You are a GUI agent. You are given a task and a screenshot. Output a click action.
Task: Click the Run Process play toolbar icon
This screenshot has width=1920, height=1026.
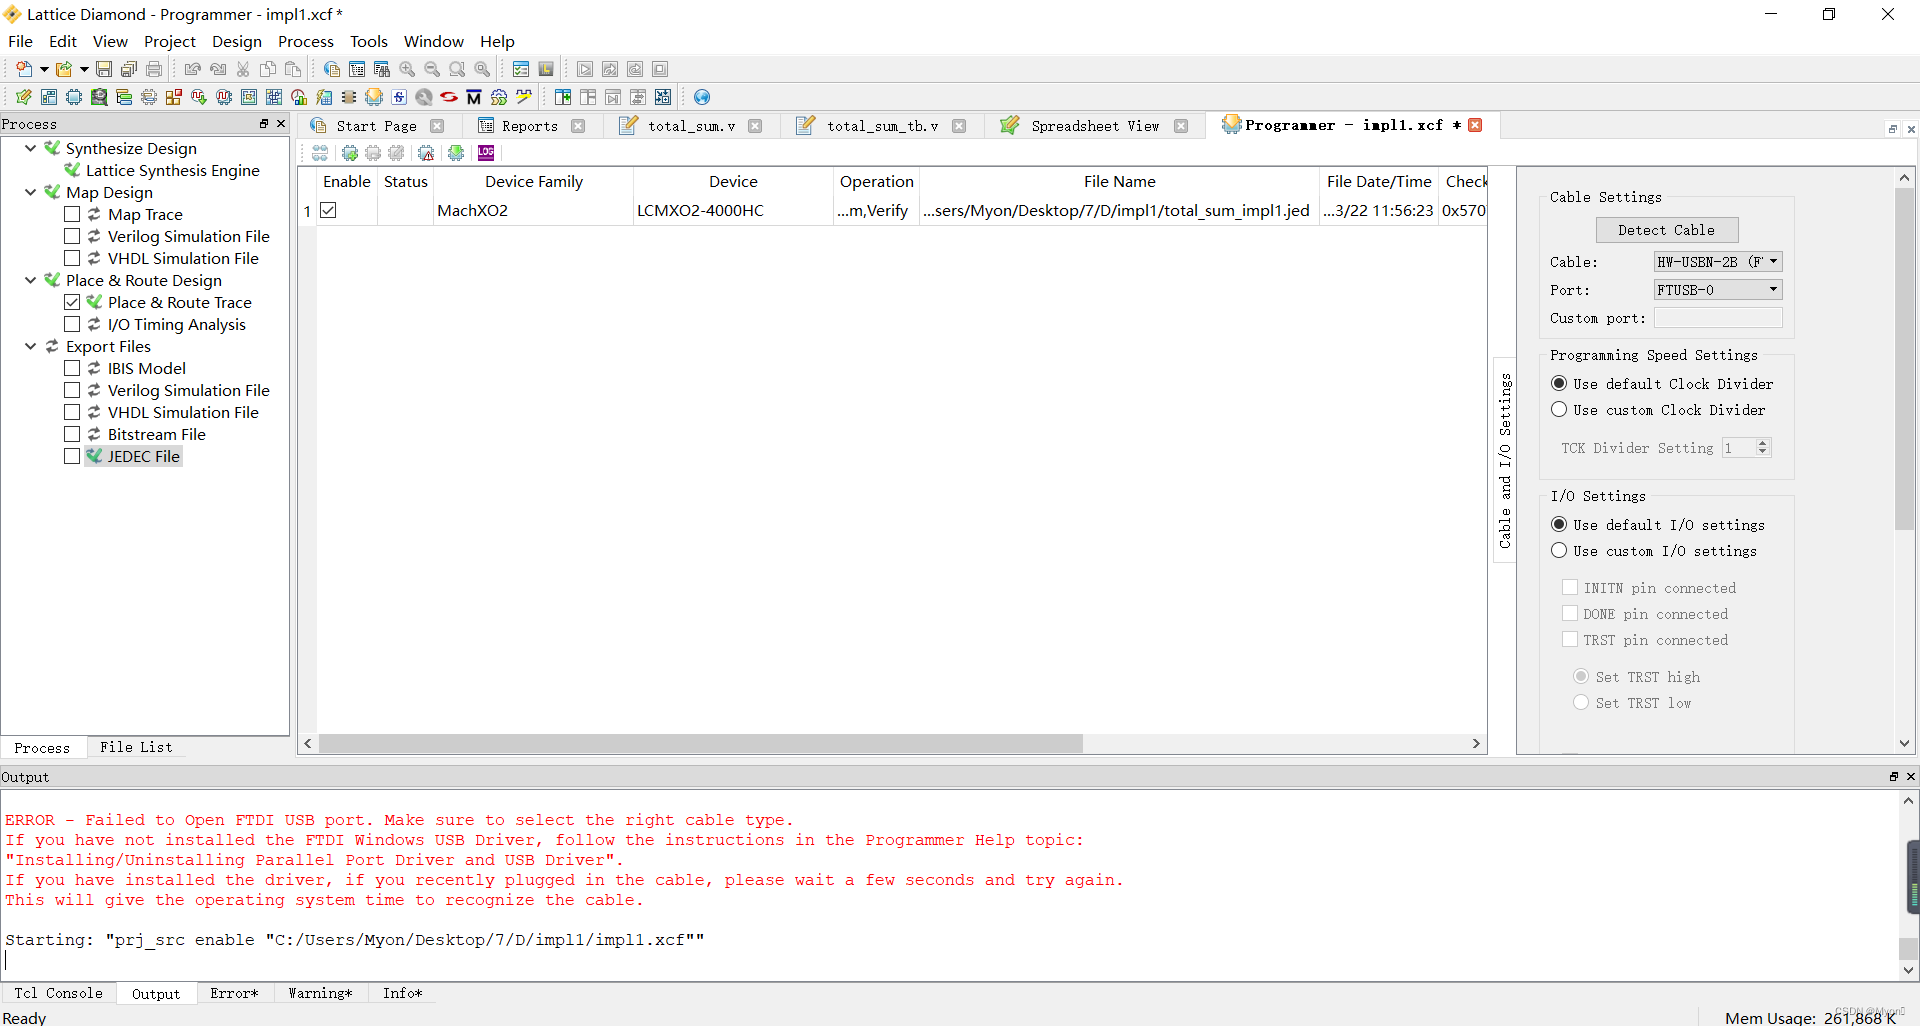coord(585,69)
